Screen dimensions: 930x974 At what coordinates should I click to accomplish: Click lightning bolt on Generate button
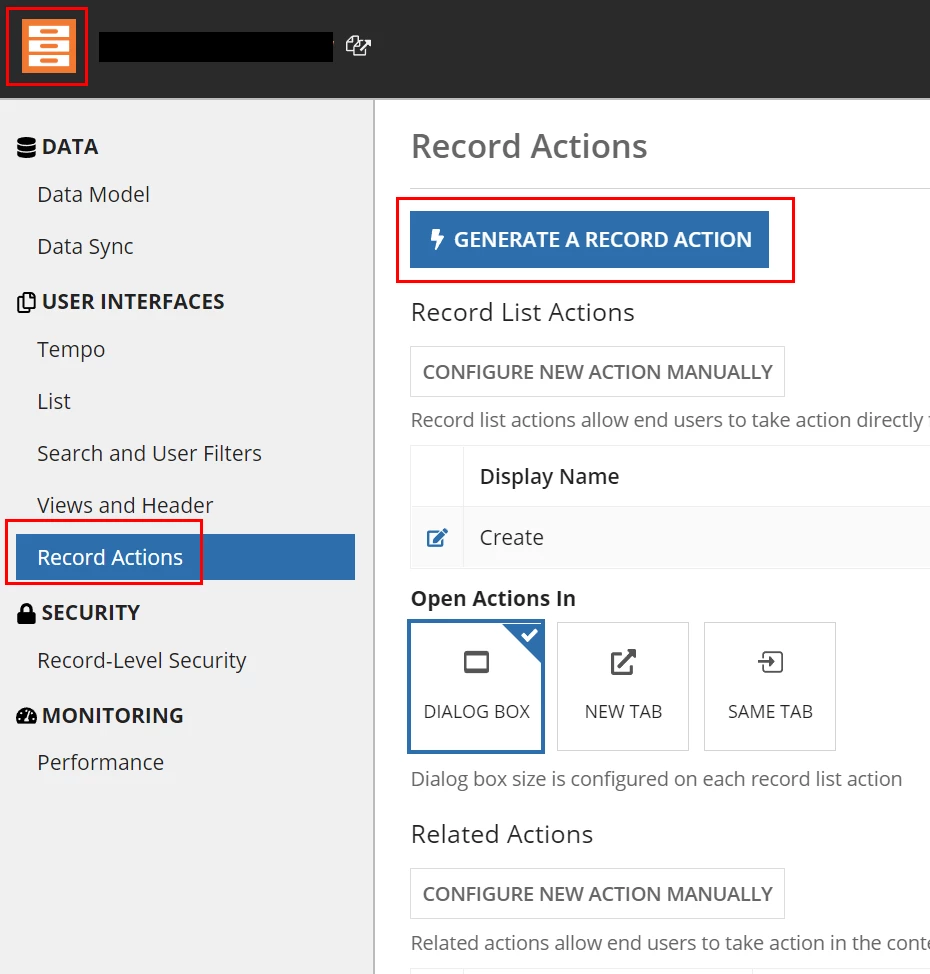(437, 239)
